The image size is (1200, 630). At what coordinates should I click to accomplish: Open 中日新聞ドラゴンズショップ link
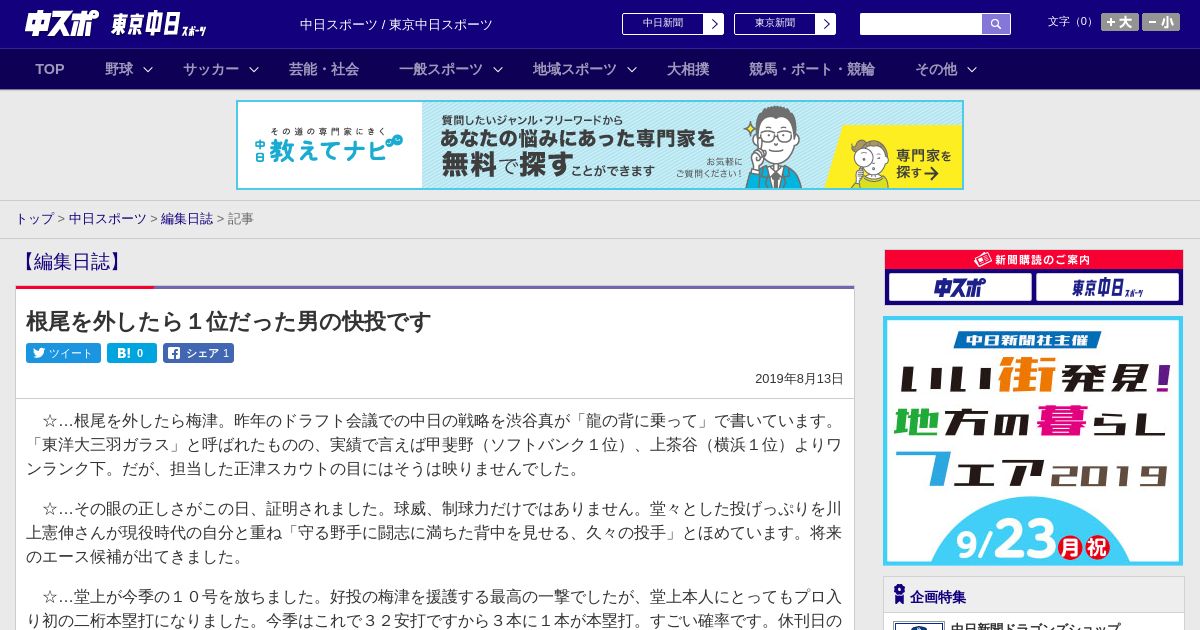[1035, 626]
